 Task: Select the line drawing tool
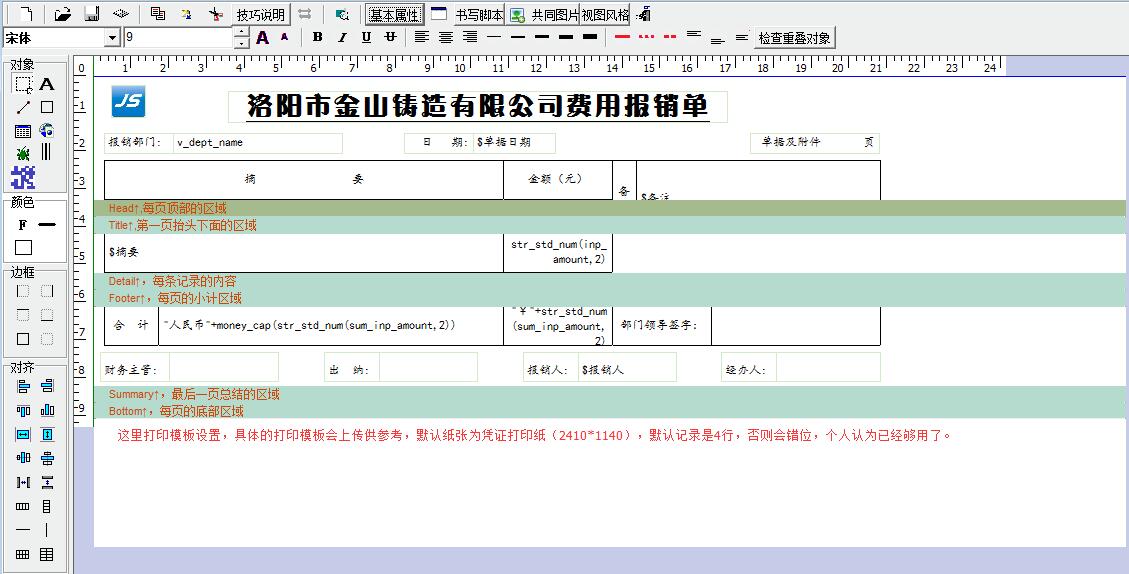pyautogui.click(x=22, y=107)
